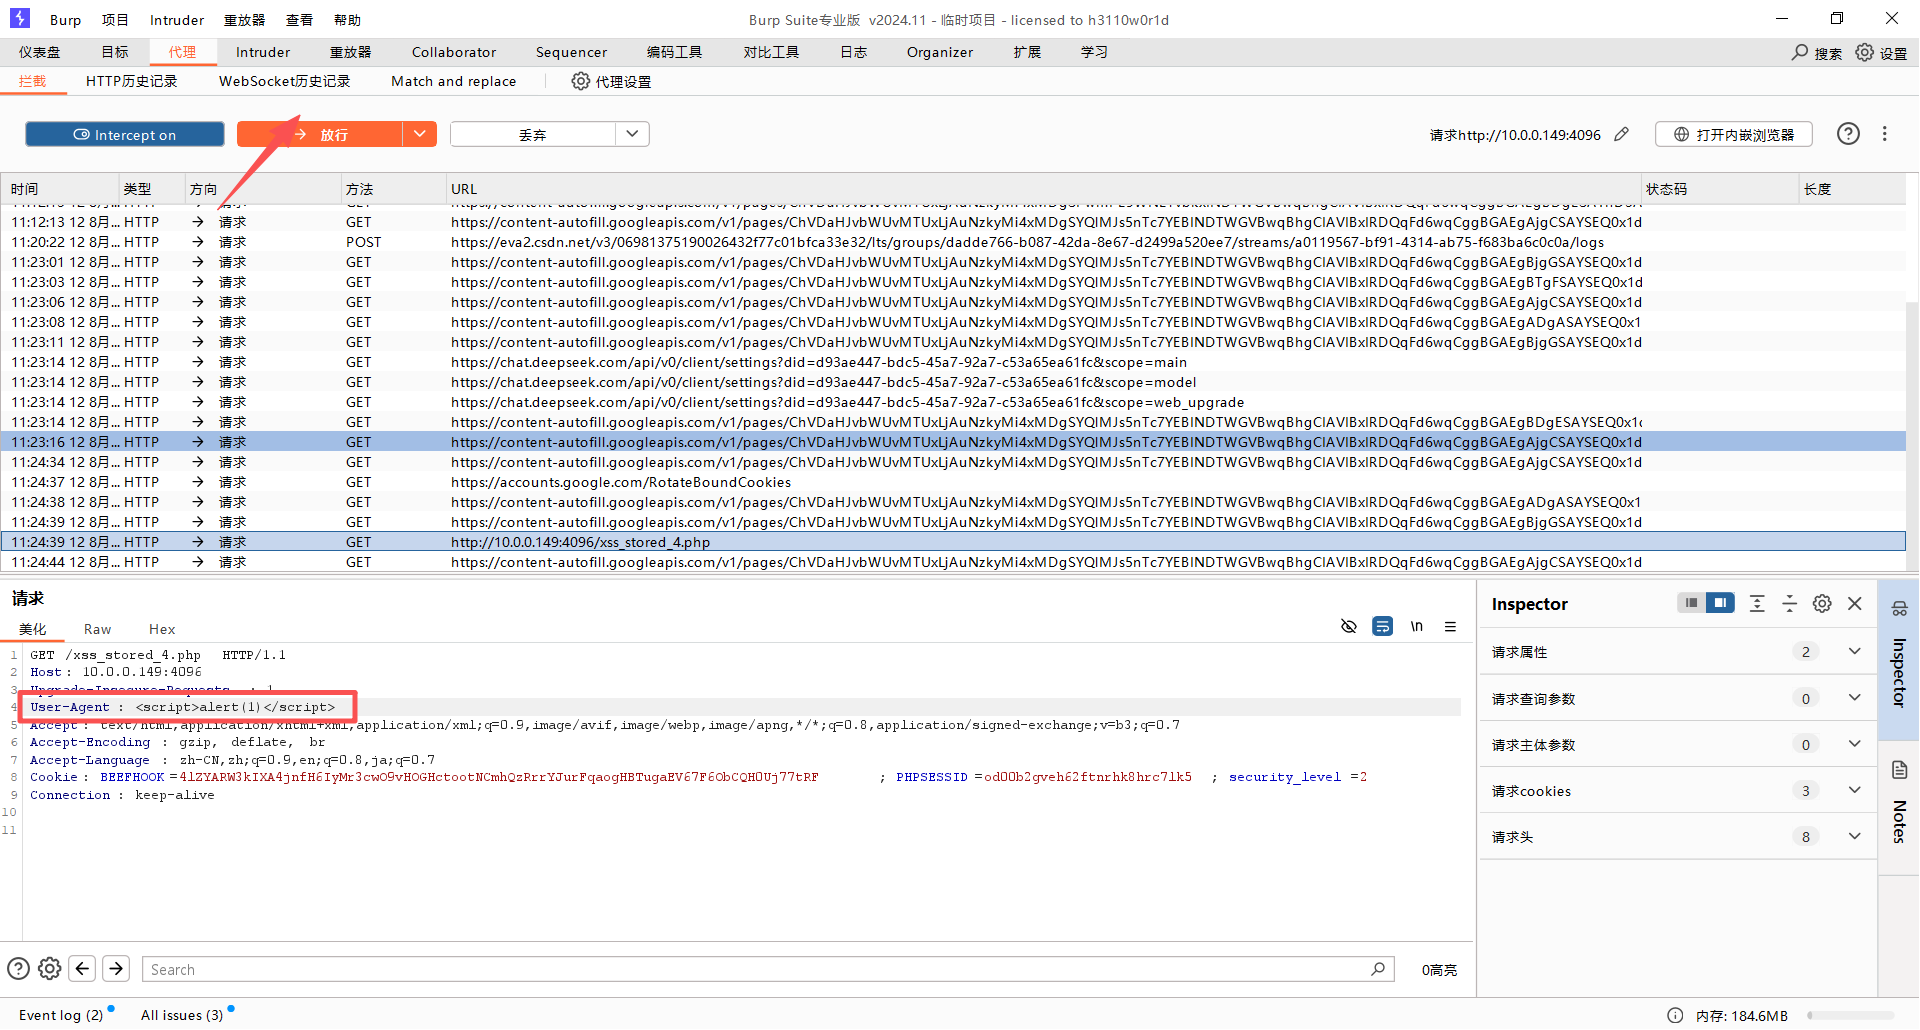
Task: Sort by the 时间 column header
Action: coord(60,189)
